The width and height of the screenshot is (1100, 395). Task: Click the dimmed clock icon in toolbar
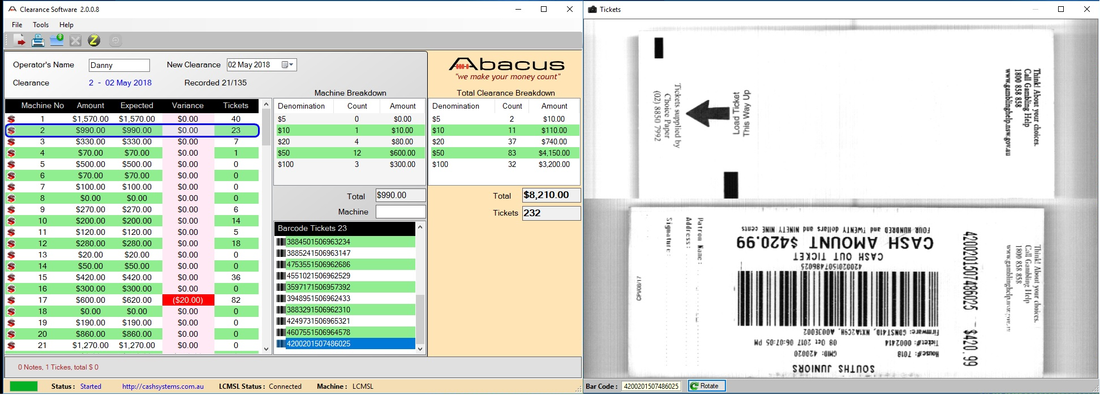pyautogui.click(x=116, y=41)
